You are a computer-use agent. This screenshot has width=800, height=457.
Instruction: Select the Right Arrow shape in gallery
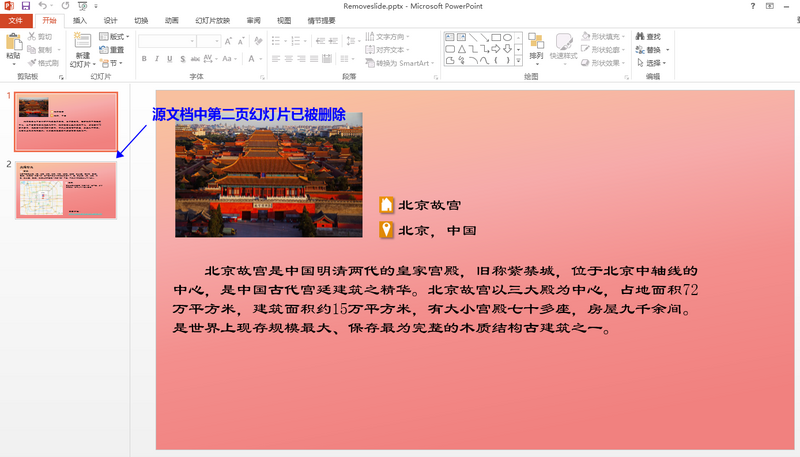coord(495,49)
